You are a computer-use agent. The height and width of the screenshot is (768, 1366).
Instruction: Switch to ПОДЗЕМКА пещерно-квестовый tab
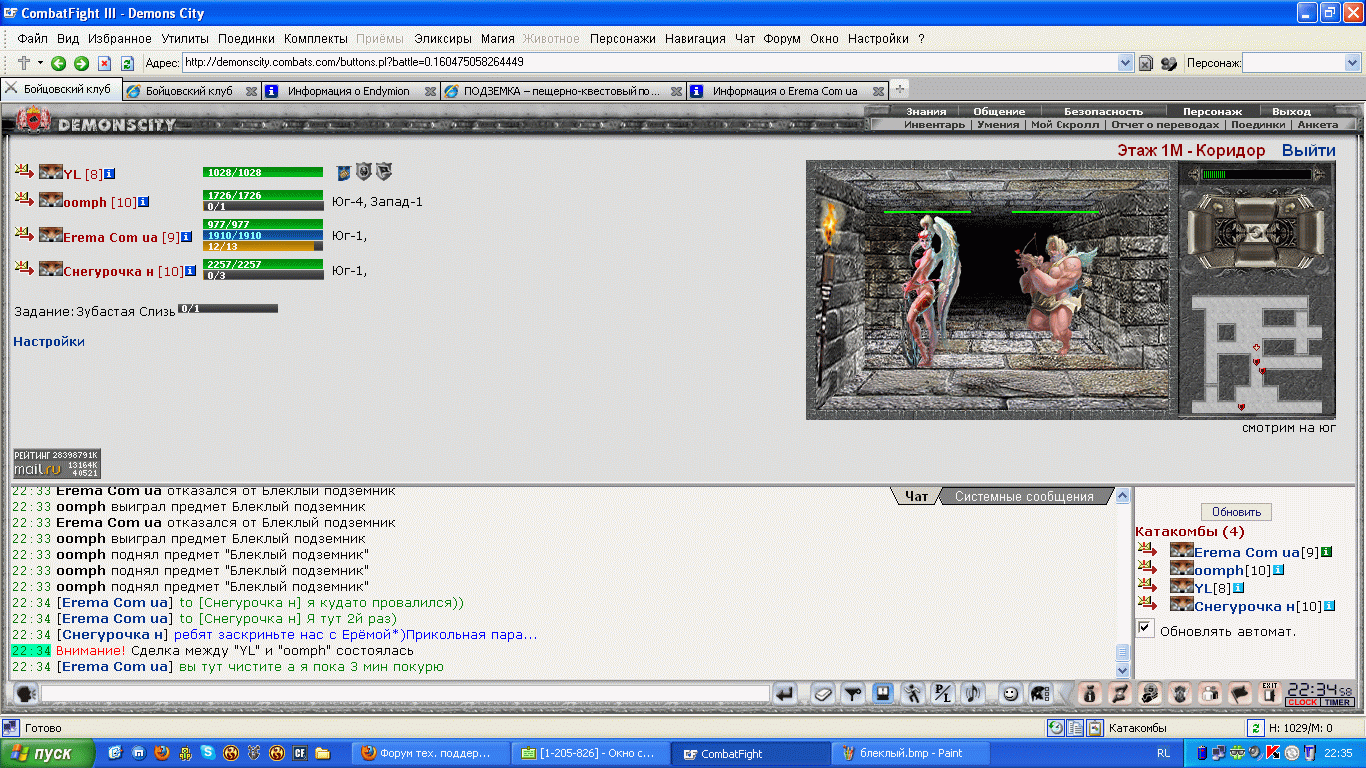(x=561, y=90)
